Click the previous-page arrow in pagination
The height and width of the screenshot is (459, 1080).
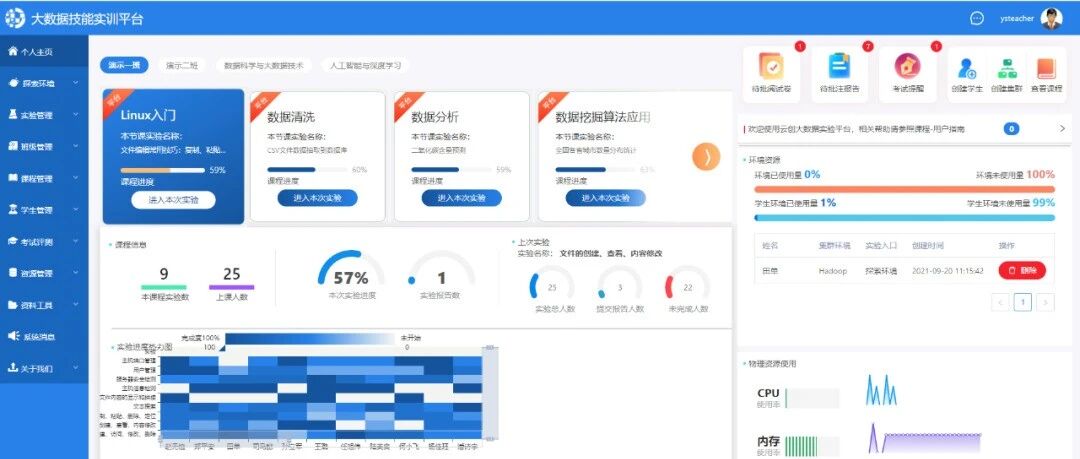[1001, 302]
